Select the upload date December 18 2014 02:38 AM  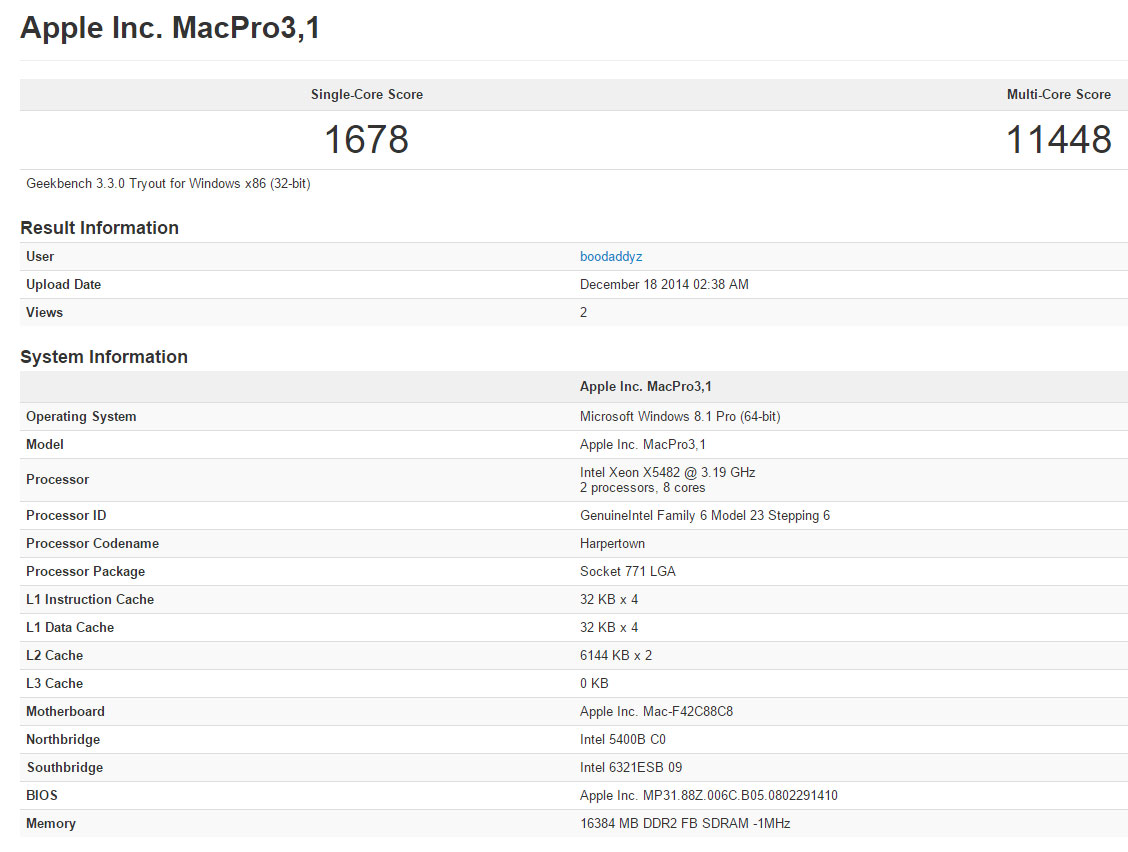coord(664,284)
